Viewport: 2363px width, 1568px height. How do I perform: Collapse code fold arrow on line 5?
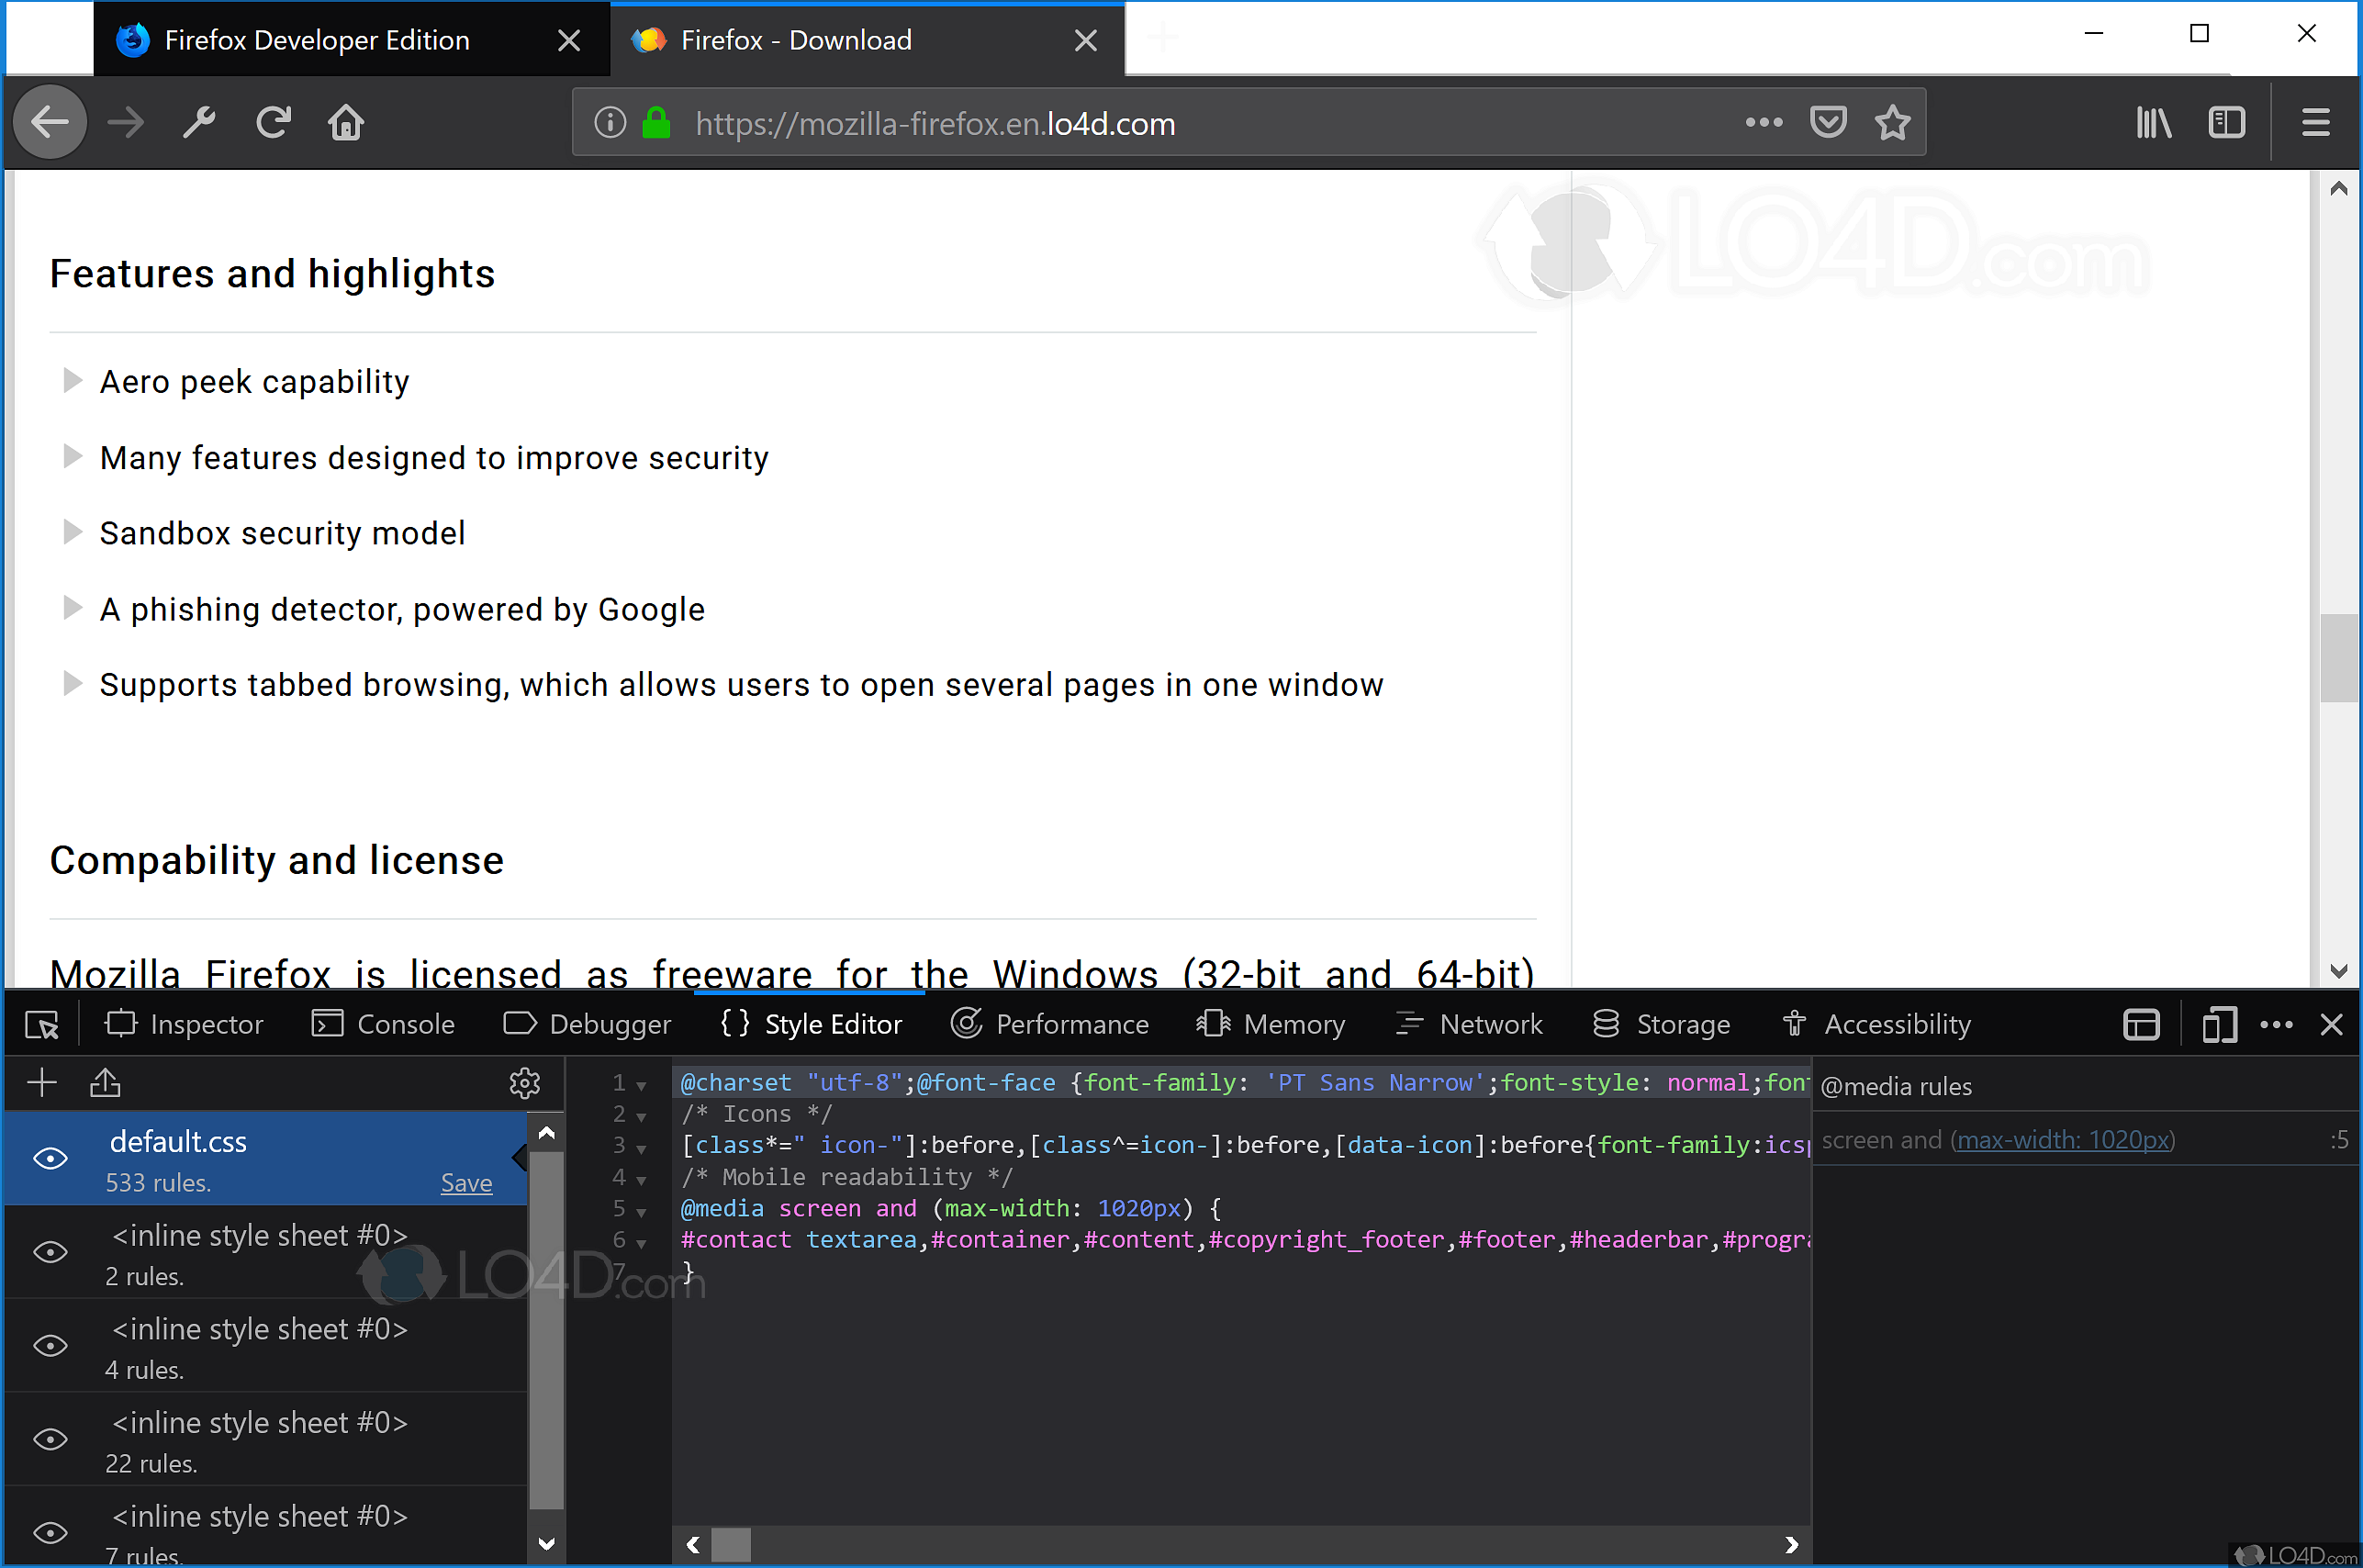642,1211
